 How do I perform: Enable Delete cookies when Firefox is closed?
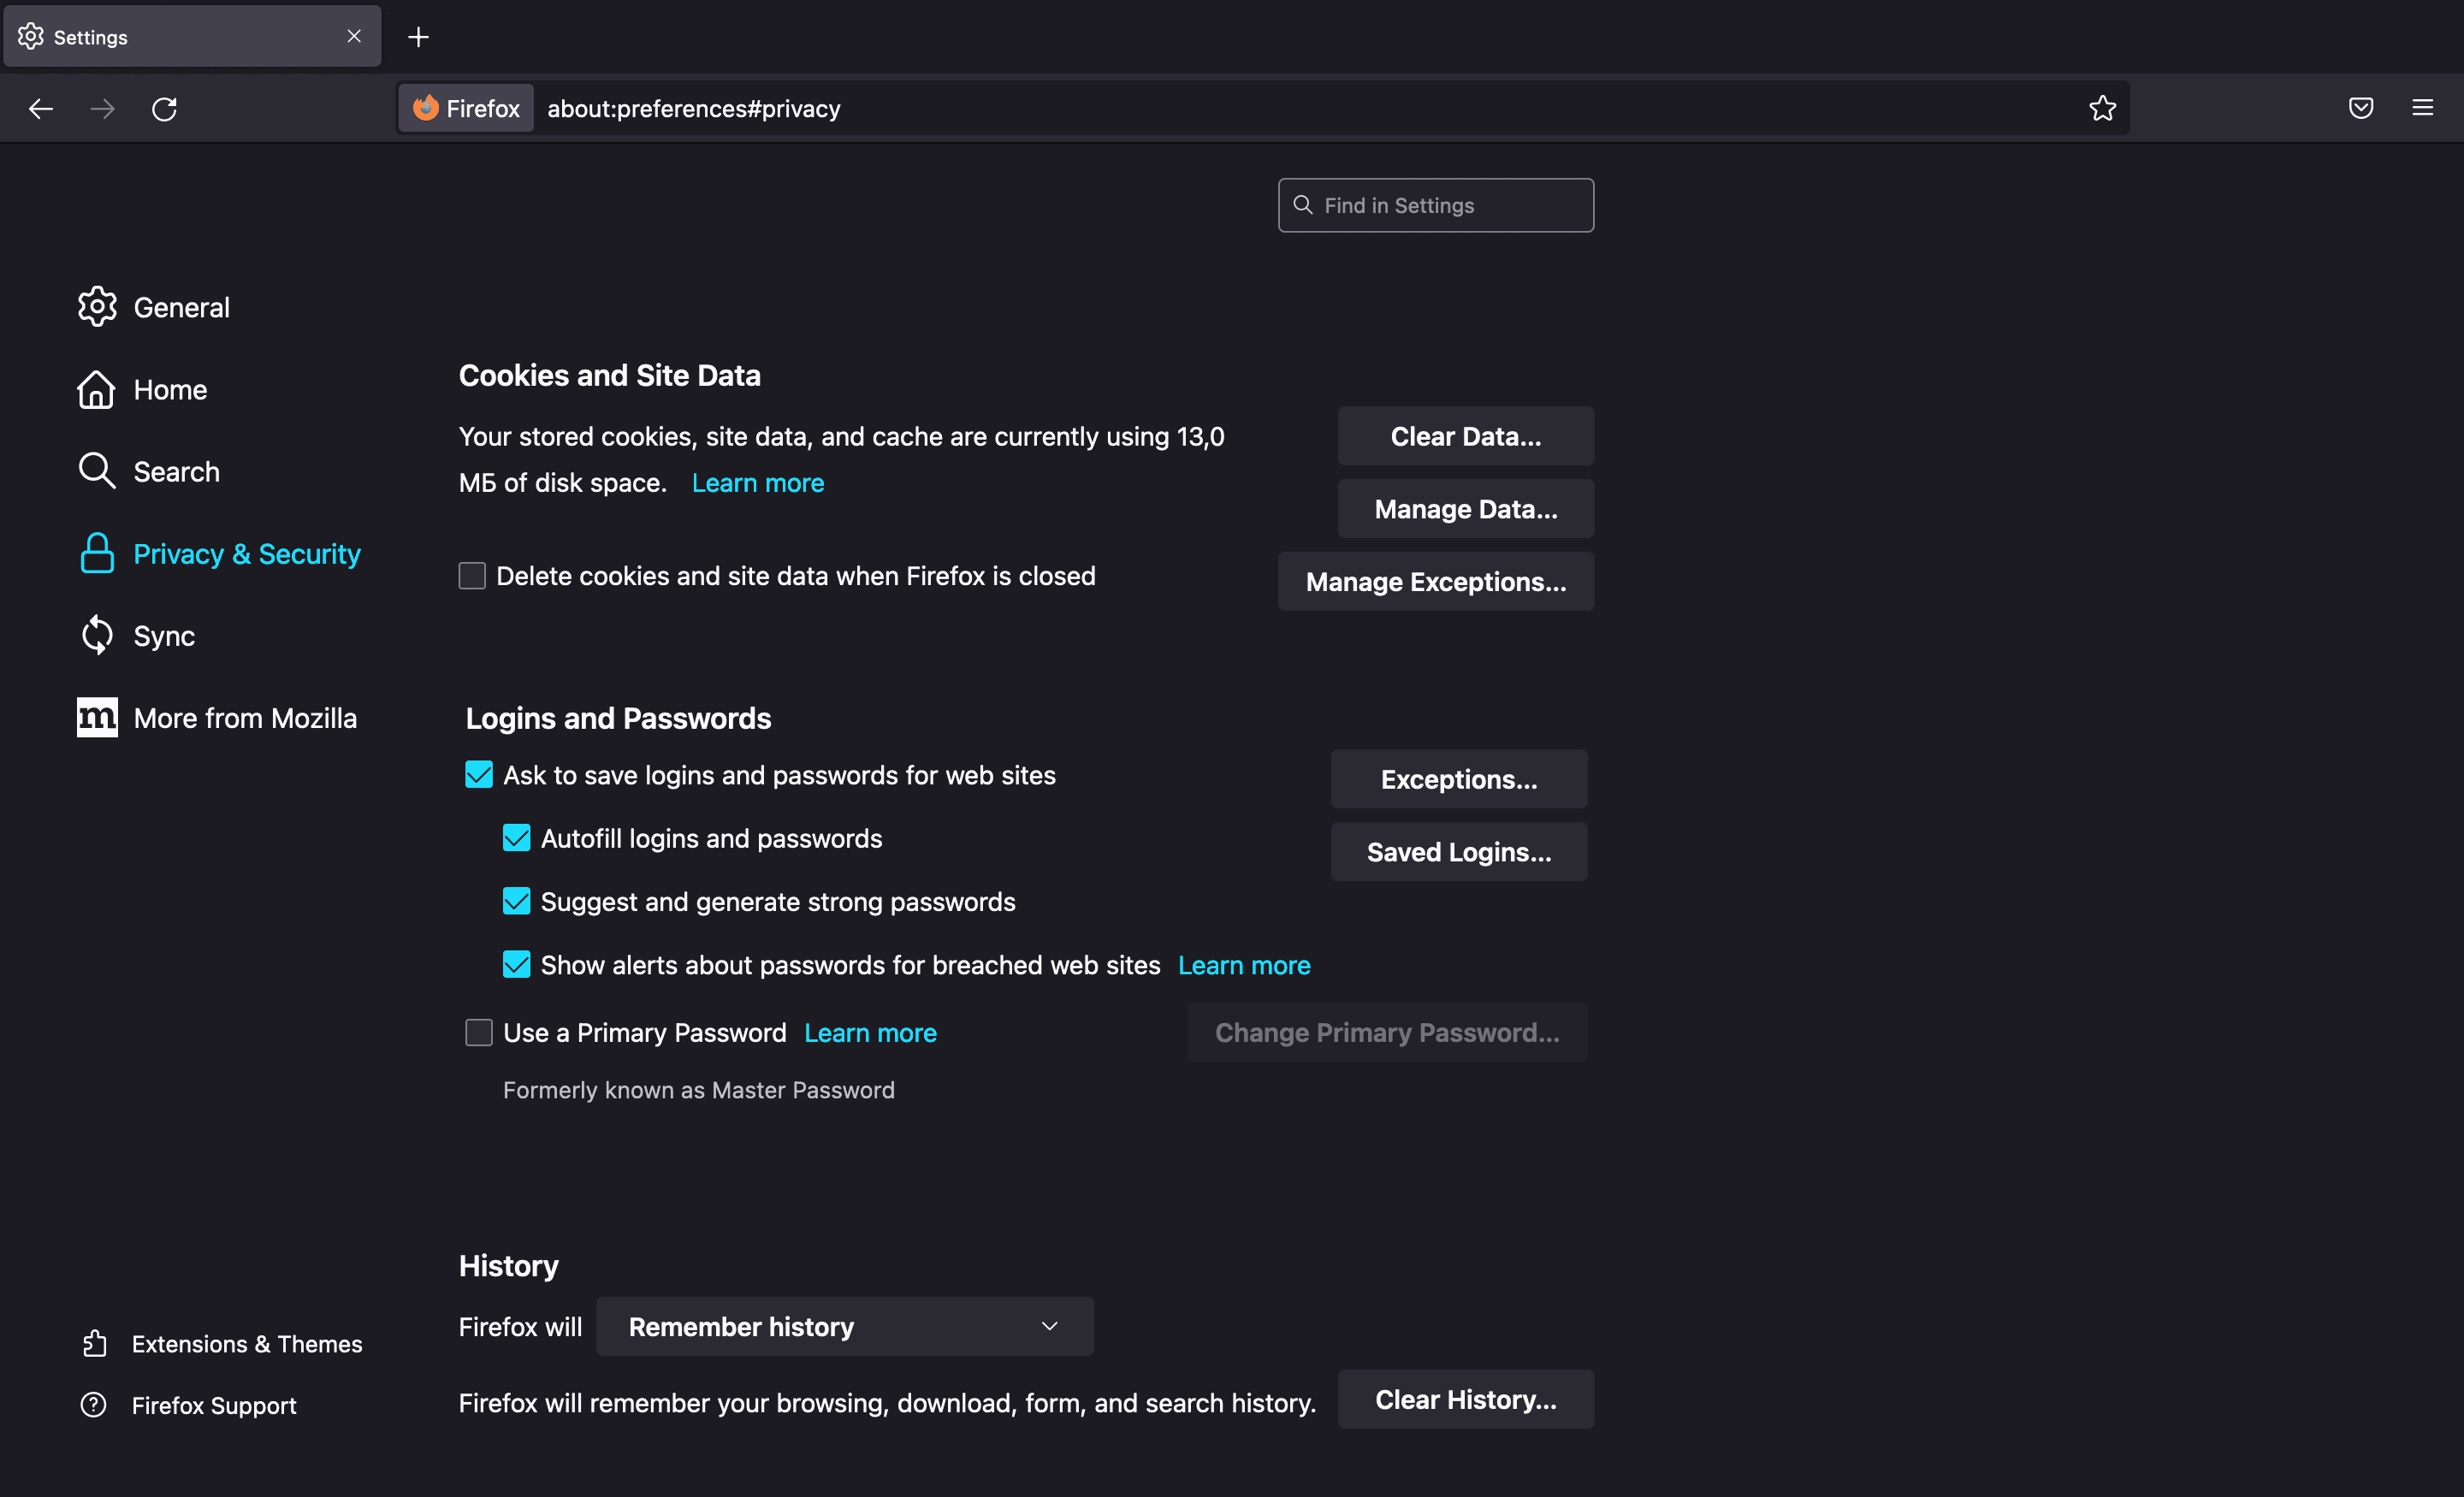[472, 576]
